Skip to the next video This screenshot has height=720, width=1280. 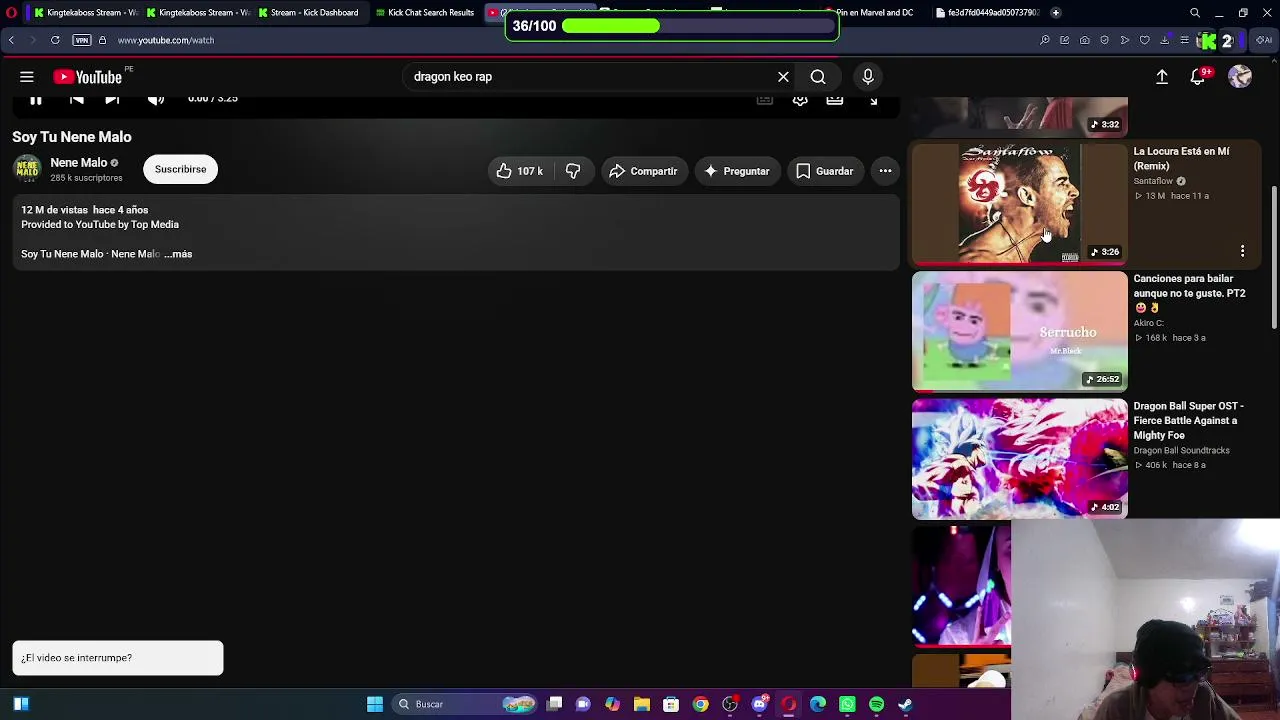click(x=112, y=99)
